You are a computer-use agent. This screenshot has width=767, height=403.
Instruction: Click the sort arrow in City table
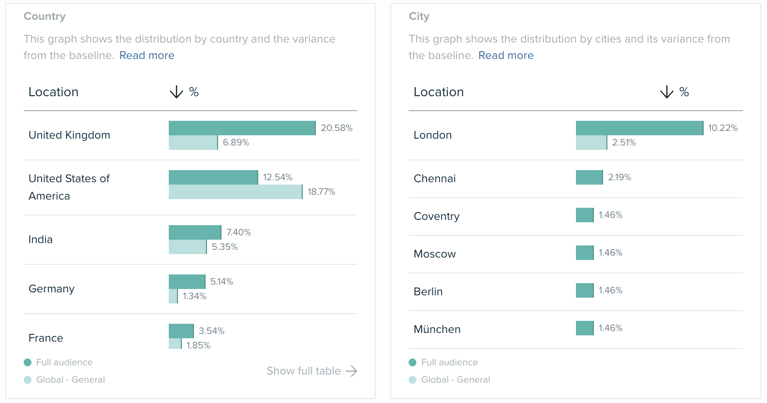point(667,92)
